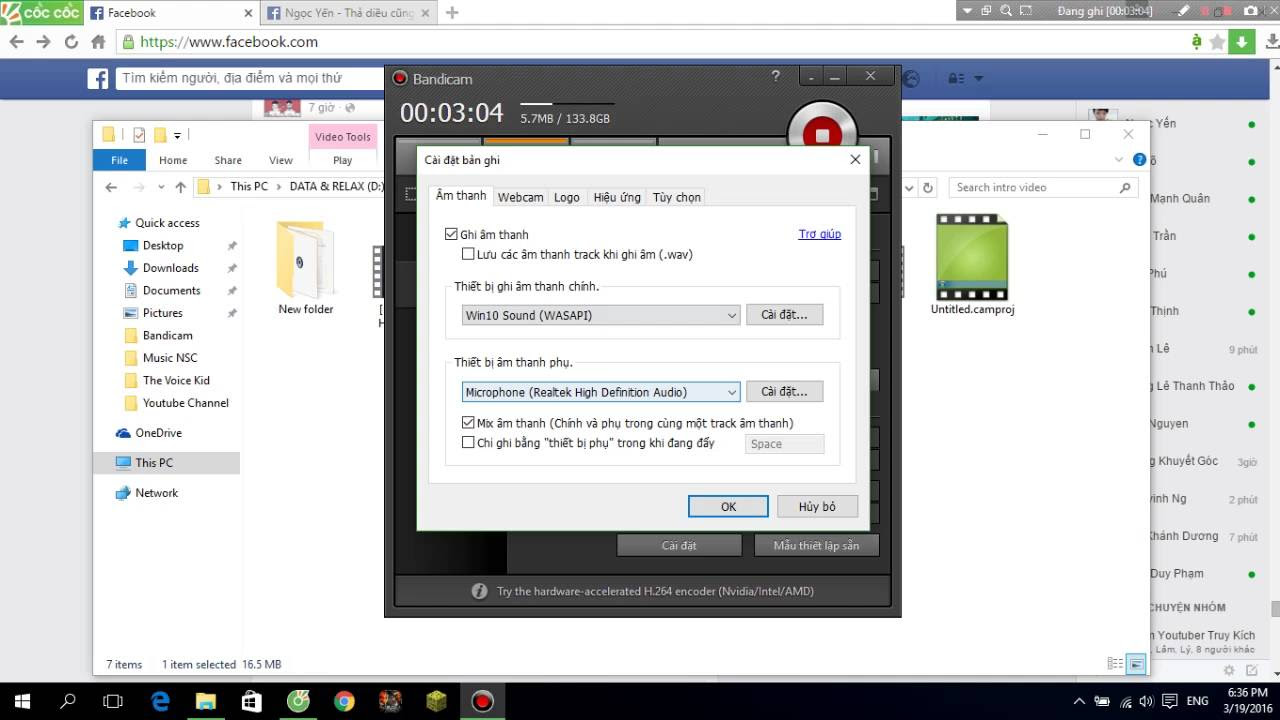Open Task View on taskbar
Viewport: 1280px width, 720px height.
tap(113, 701)
